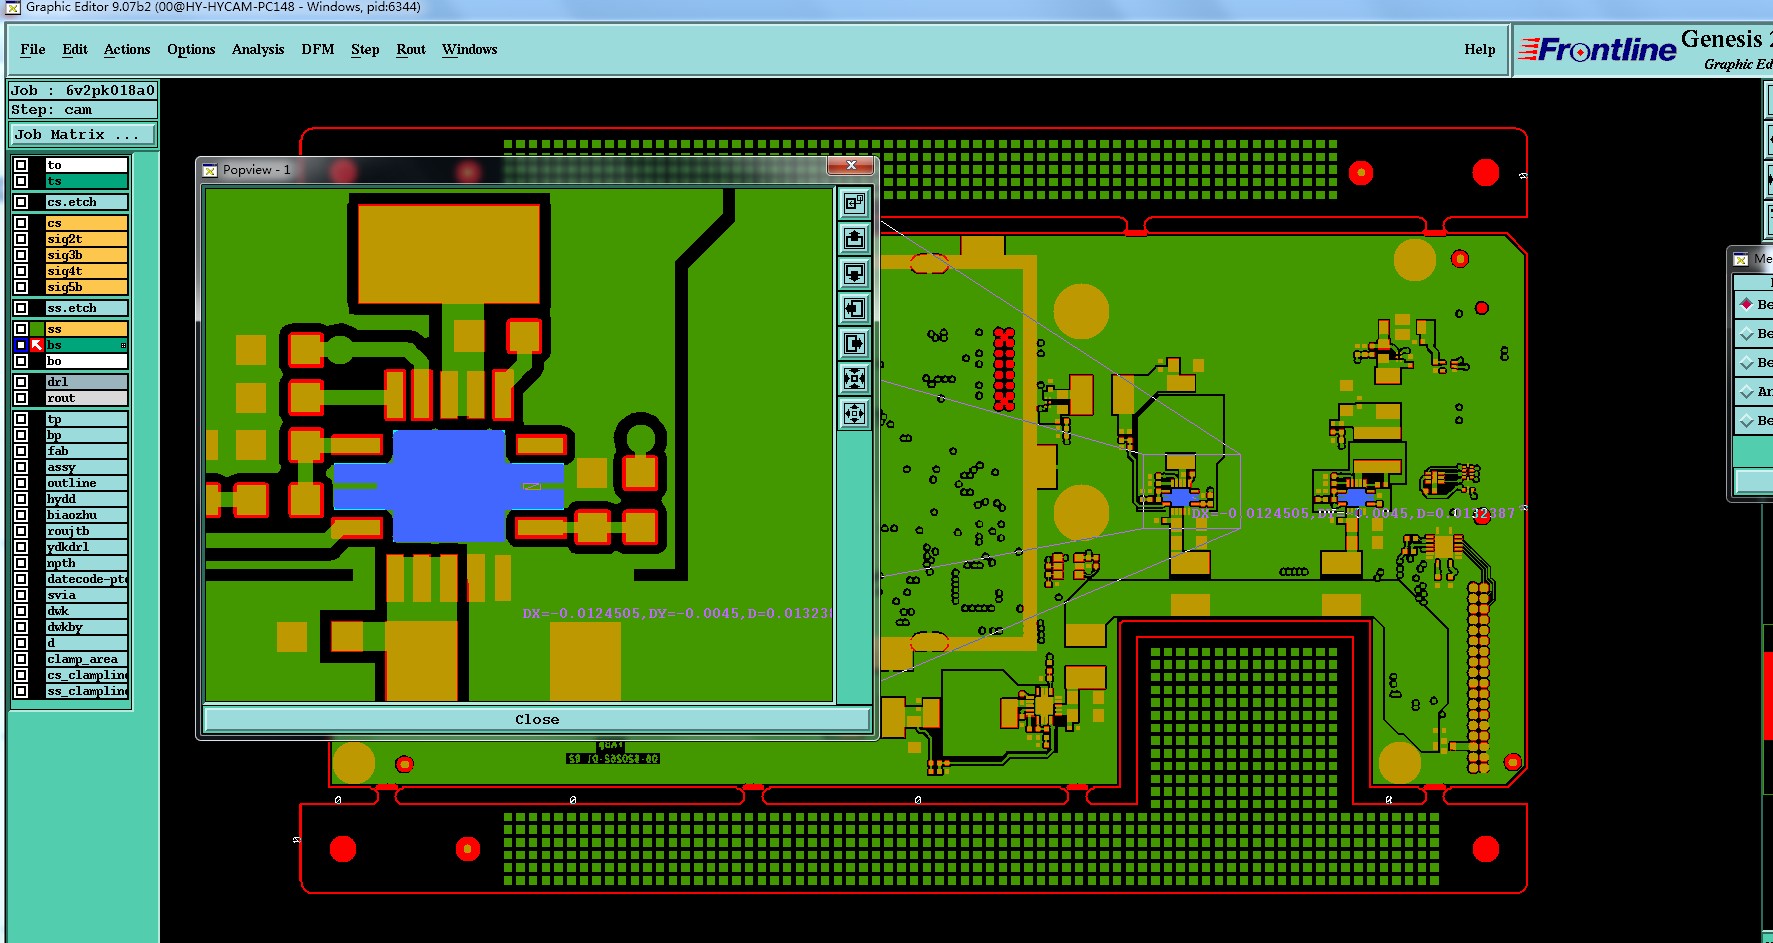This screenshot has height=943, width=1773.
Task: Close Popview with the red X button
Action: tap(851, 165)
